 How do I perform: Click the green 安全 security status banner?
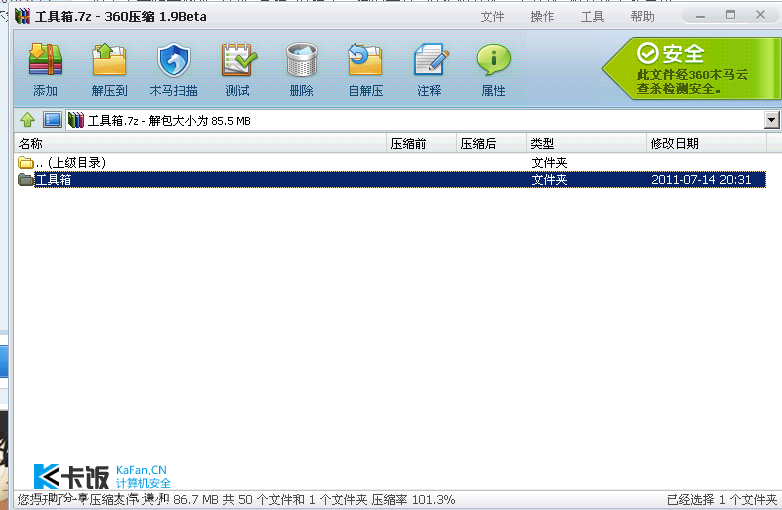691,68
